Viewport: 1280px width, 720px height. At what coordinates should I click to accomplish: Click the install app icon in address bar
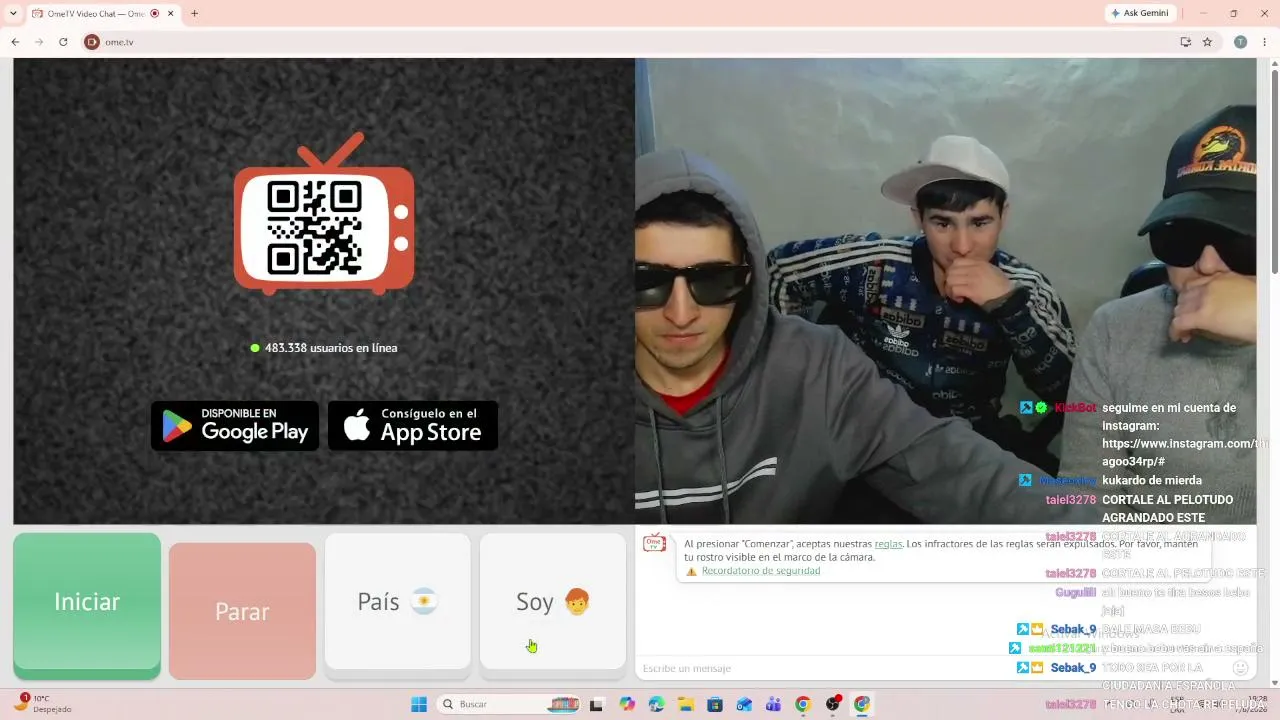[1185, 42]
